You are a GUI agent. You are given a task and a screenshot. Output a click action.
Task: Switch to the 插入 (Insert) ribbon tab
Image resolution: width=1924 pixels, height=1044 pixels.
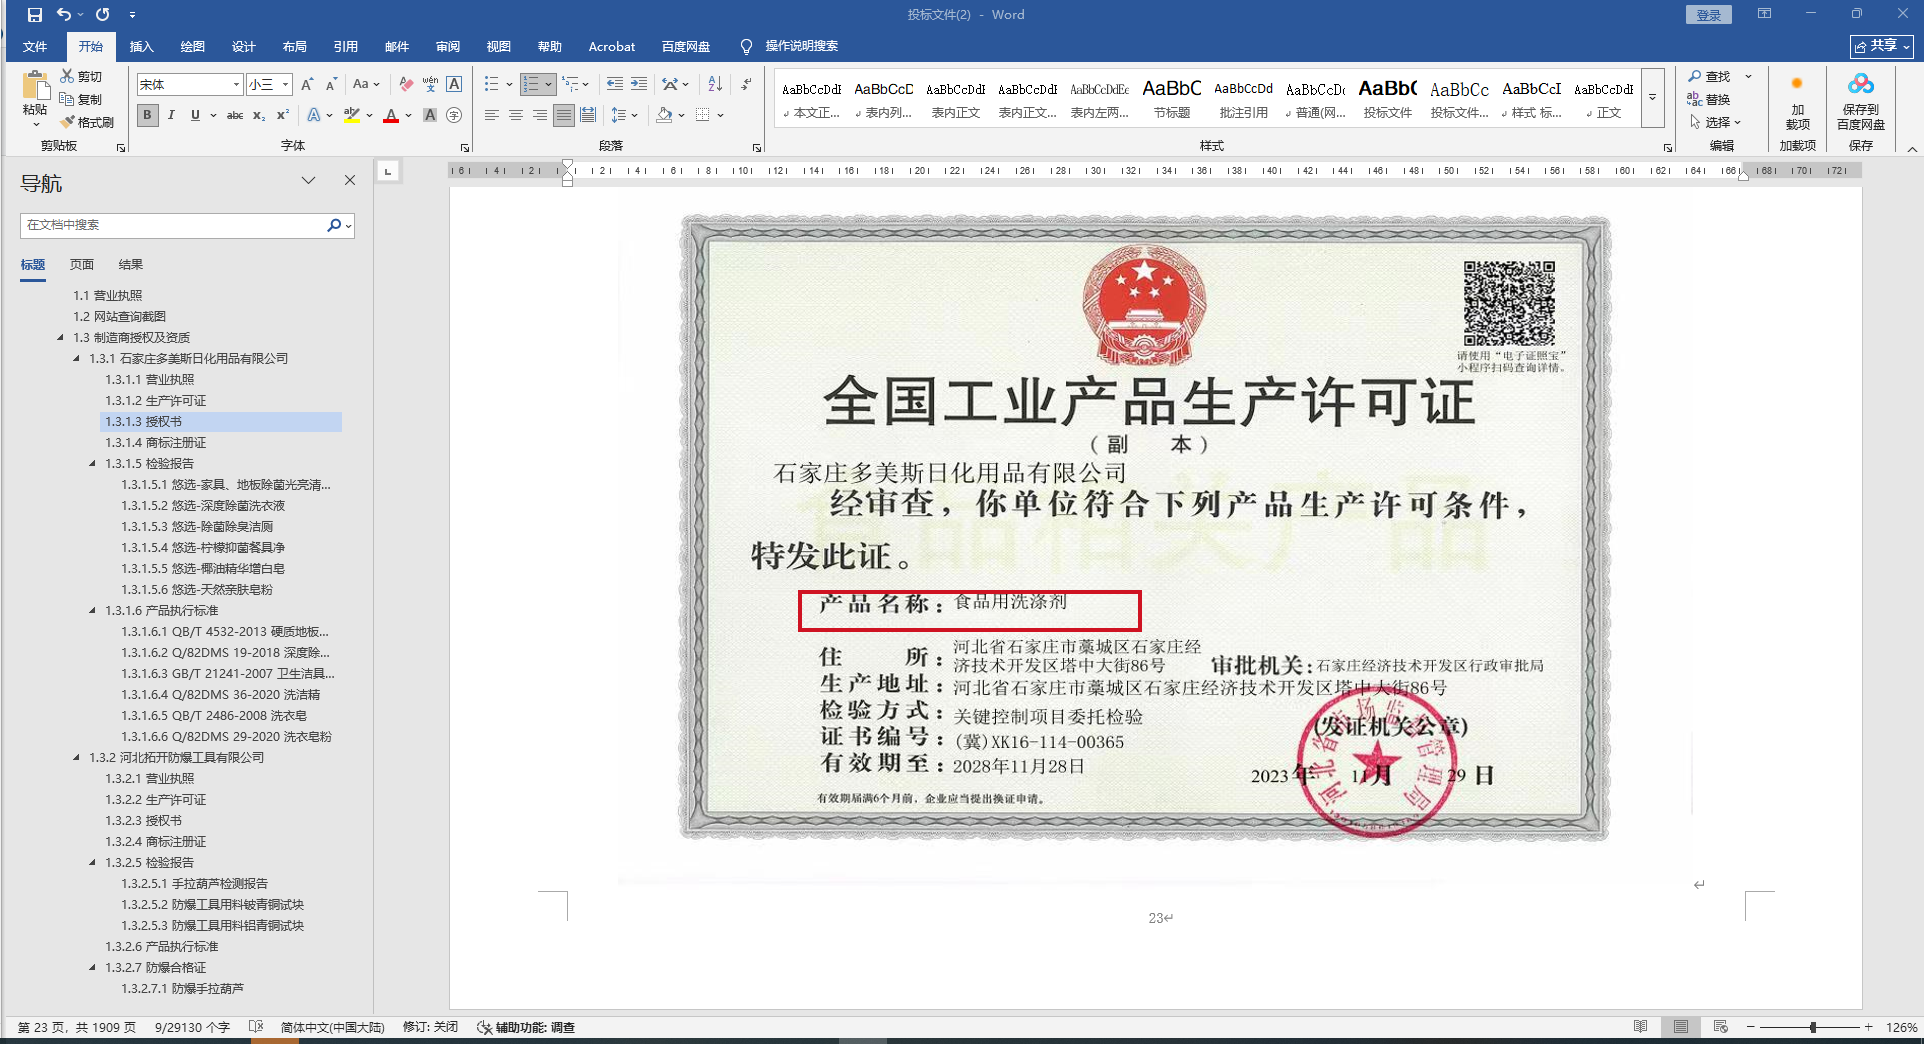[142, 47]
